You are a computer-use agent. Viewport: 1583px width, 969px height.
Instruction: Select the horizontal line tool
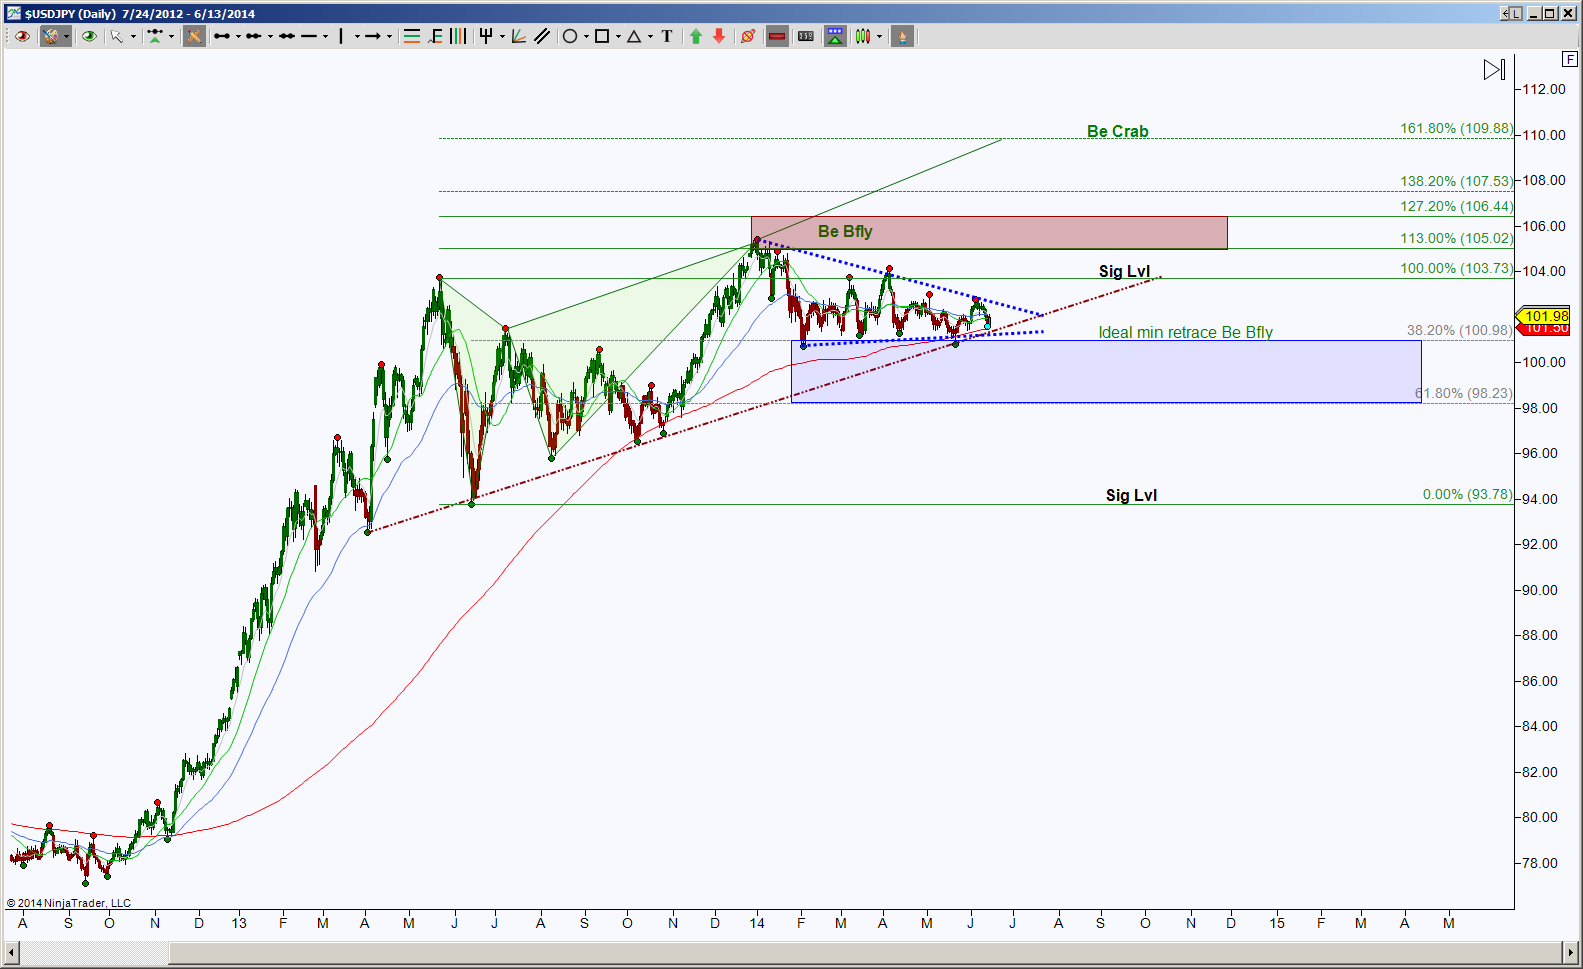310,36
